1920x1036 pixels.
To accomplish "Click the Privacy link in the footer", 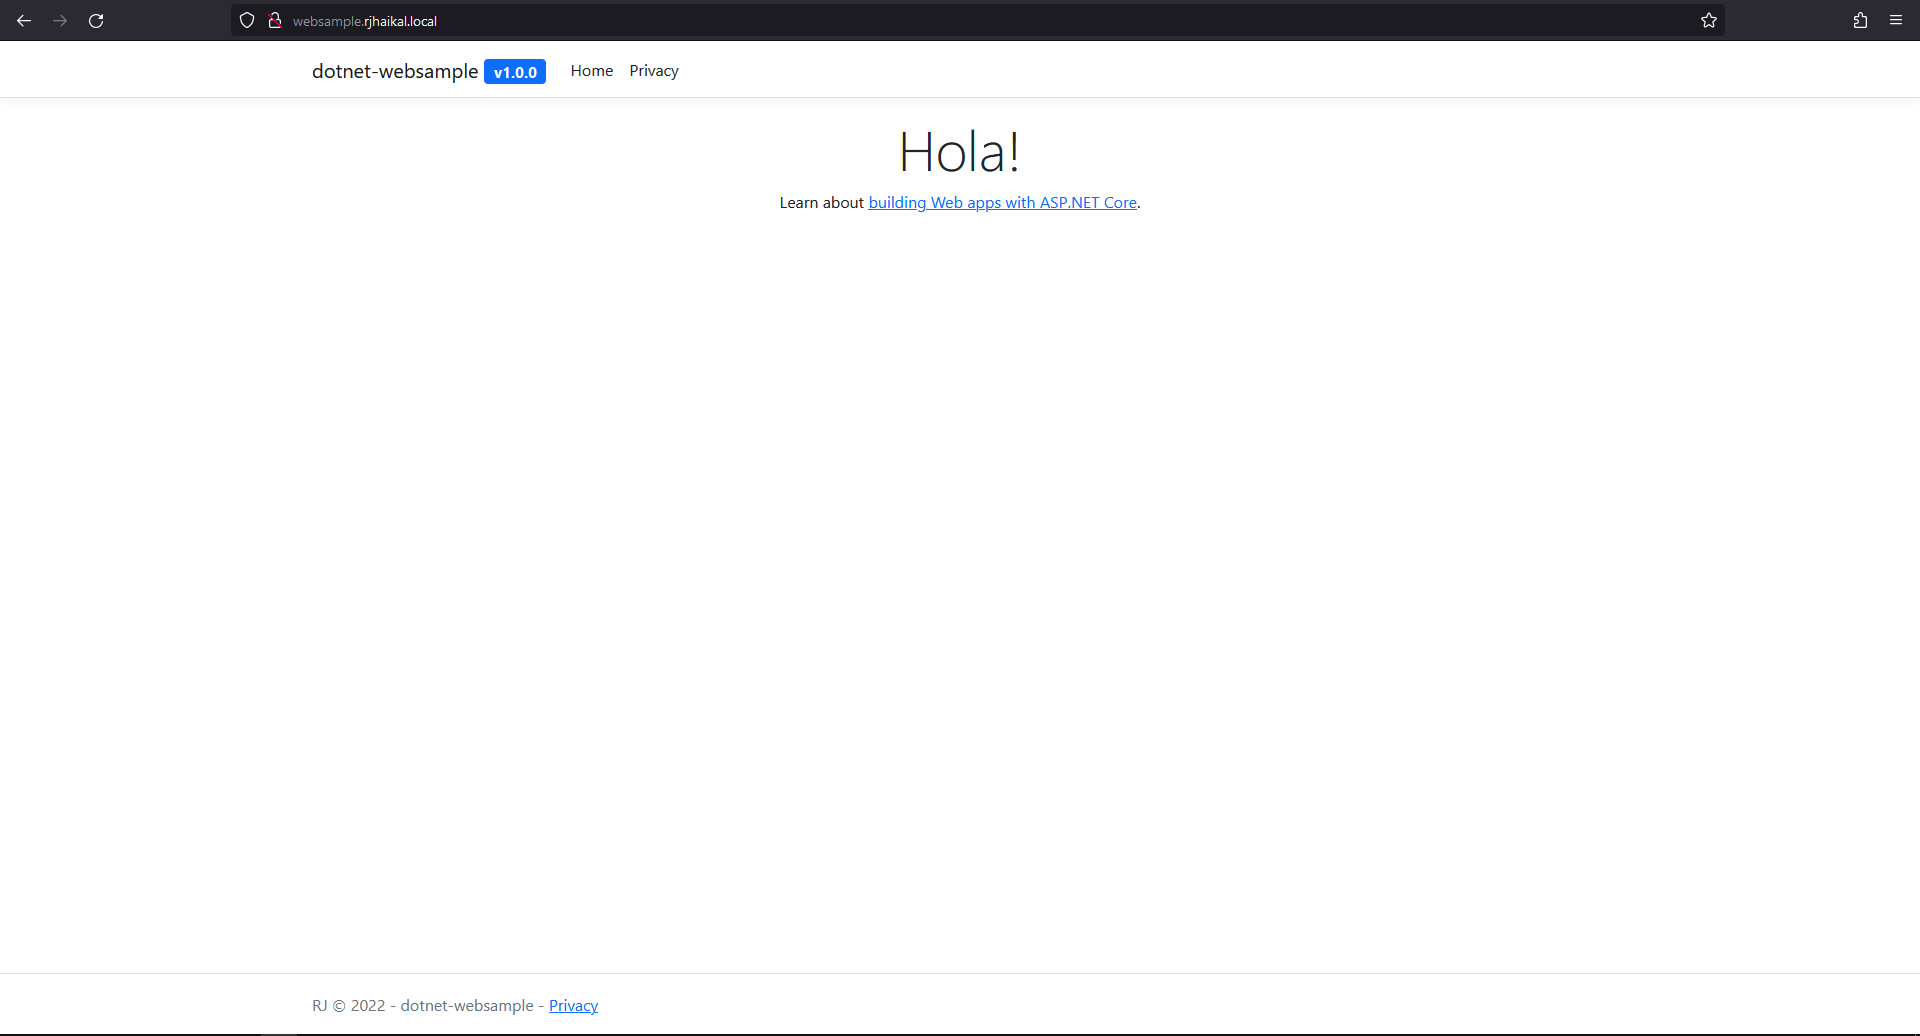I will (573, 1006).
